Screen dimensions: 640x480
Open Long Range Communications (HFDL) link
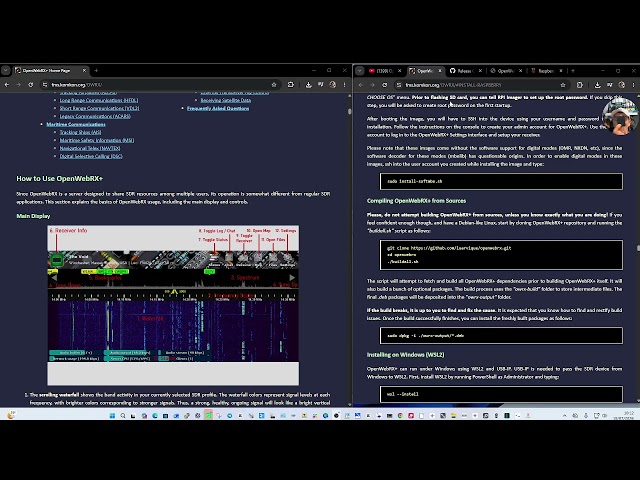99,100
